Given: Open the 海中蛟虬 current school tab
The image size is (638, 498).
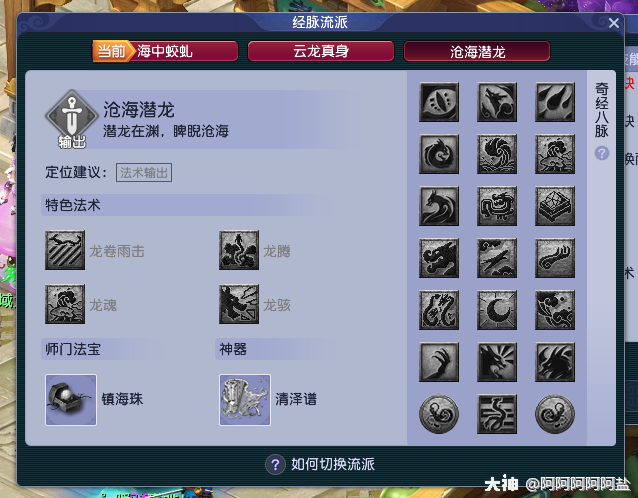Looking at the screenshot, I should pos(165,51).
